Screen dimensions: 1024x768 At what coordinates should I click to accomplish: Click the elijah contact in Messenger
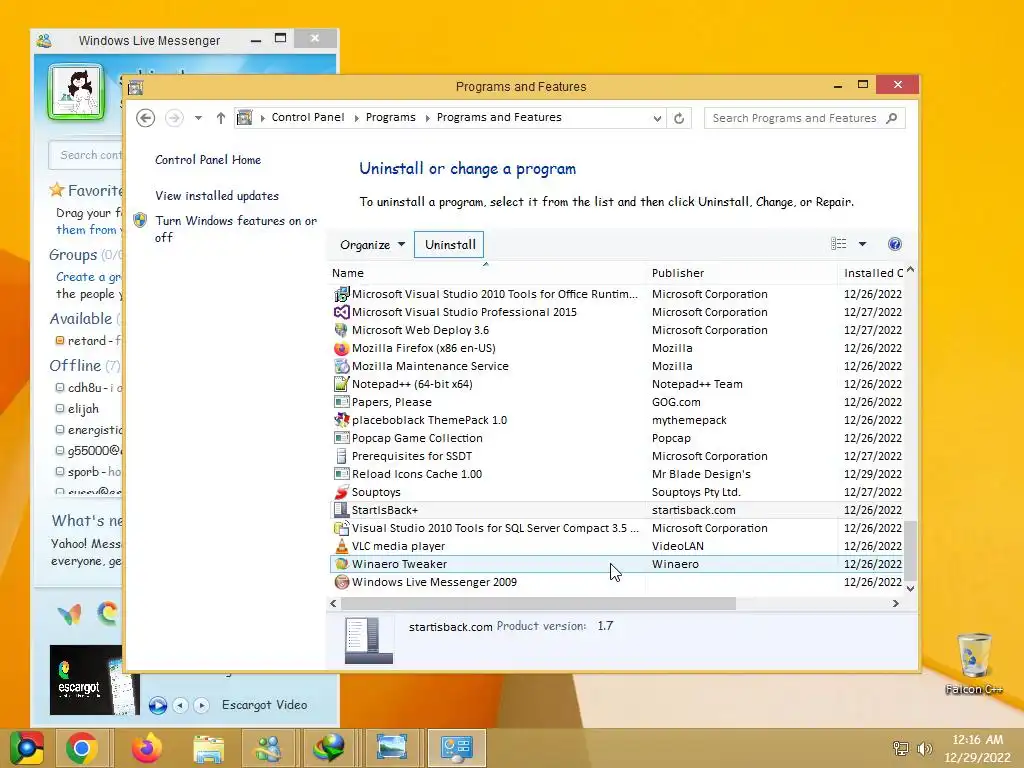tap(83, 409)
